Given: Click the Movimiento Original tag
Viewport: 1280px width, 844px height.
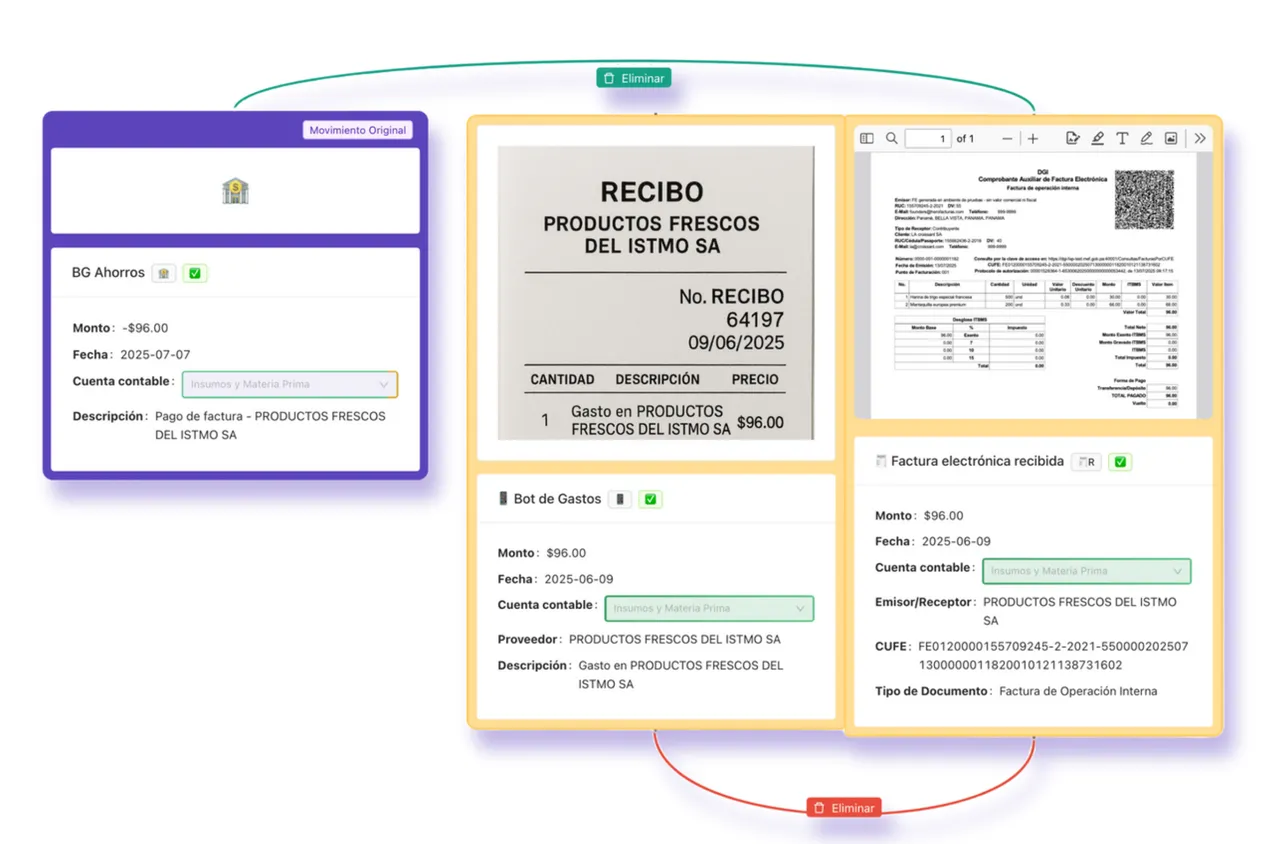Looking at the screenshot, I should 358,130.
